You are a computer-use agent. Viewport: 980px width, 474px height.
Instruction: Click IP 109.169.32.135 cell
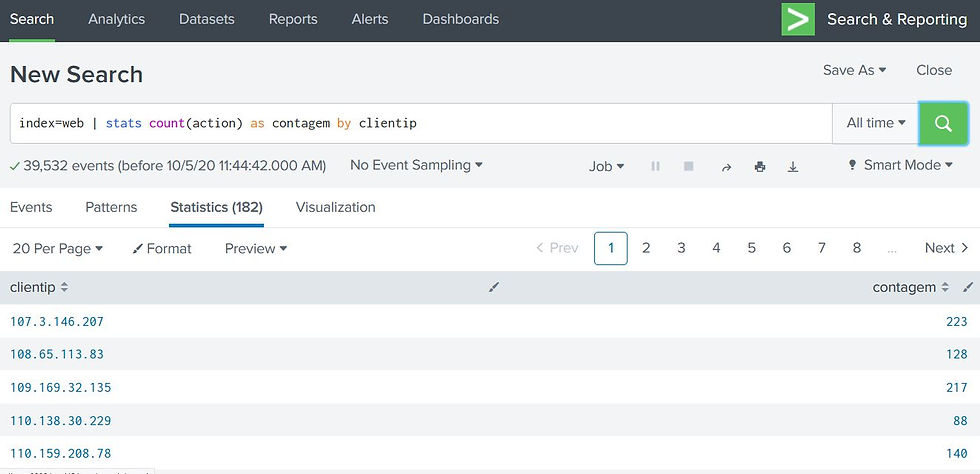61,387
